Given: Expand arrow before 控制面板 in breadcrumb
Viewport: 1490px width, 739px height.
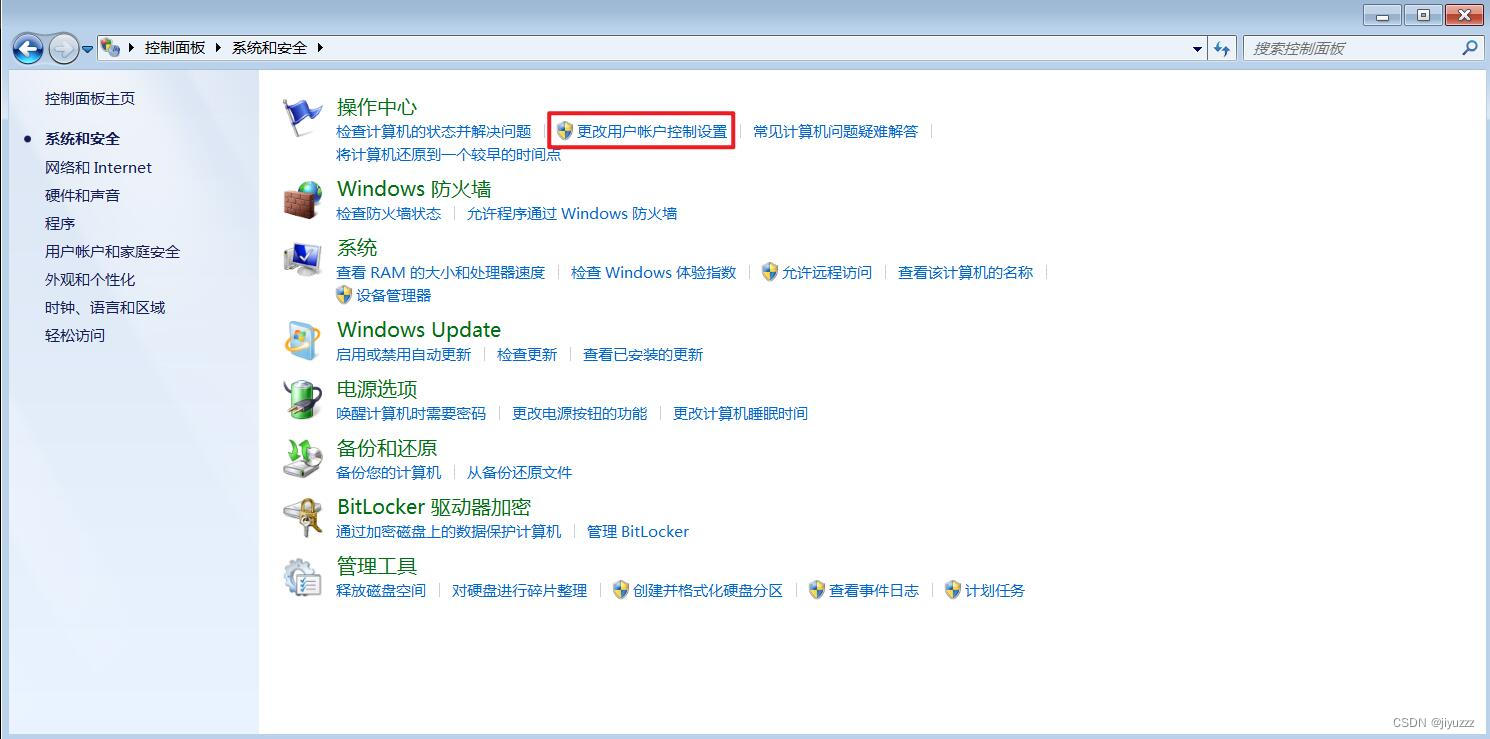Looking at the screenshot, I should tap(133, 47).
